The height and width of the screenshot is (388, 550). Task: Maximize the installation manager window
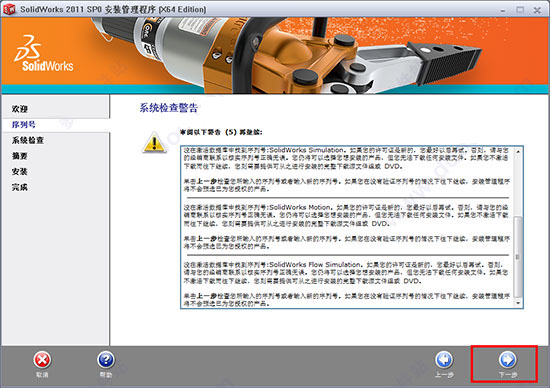[x=520, y=10]
